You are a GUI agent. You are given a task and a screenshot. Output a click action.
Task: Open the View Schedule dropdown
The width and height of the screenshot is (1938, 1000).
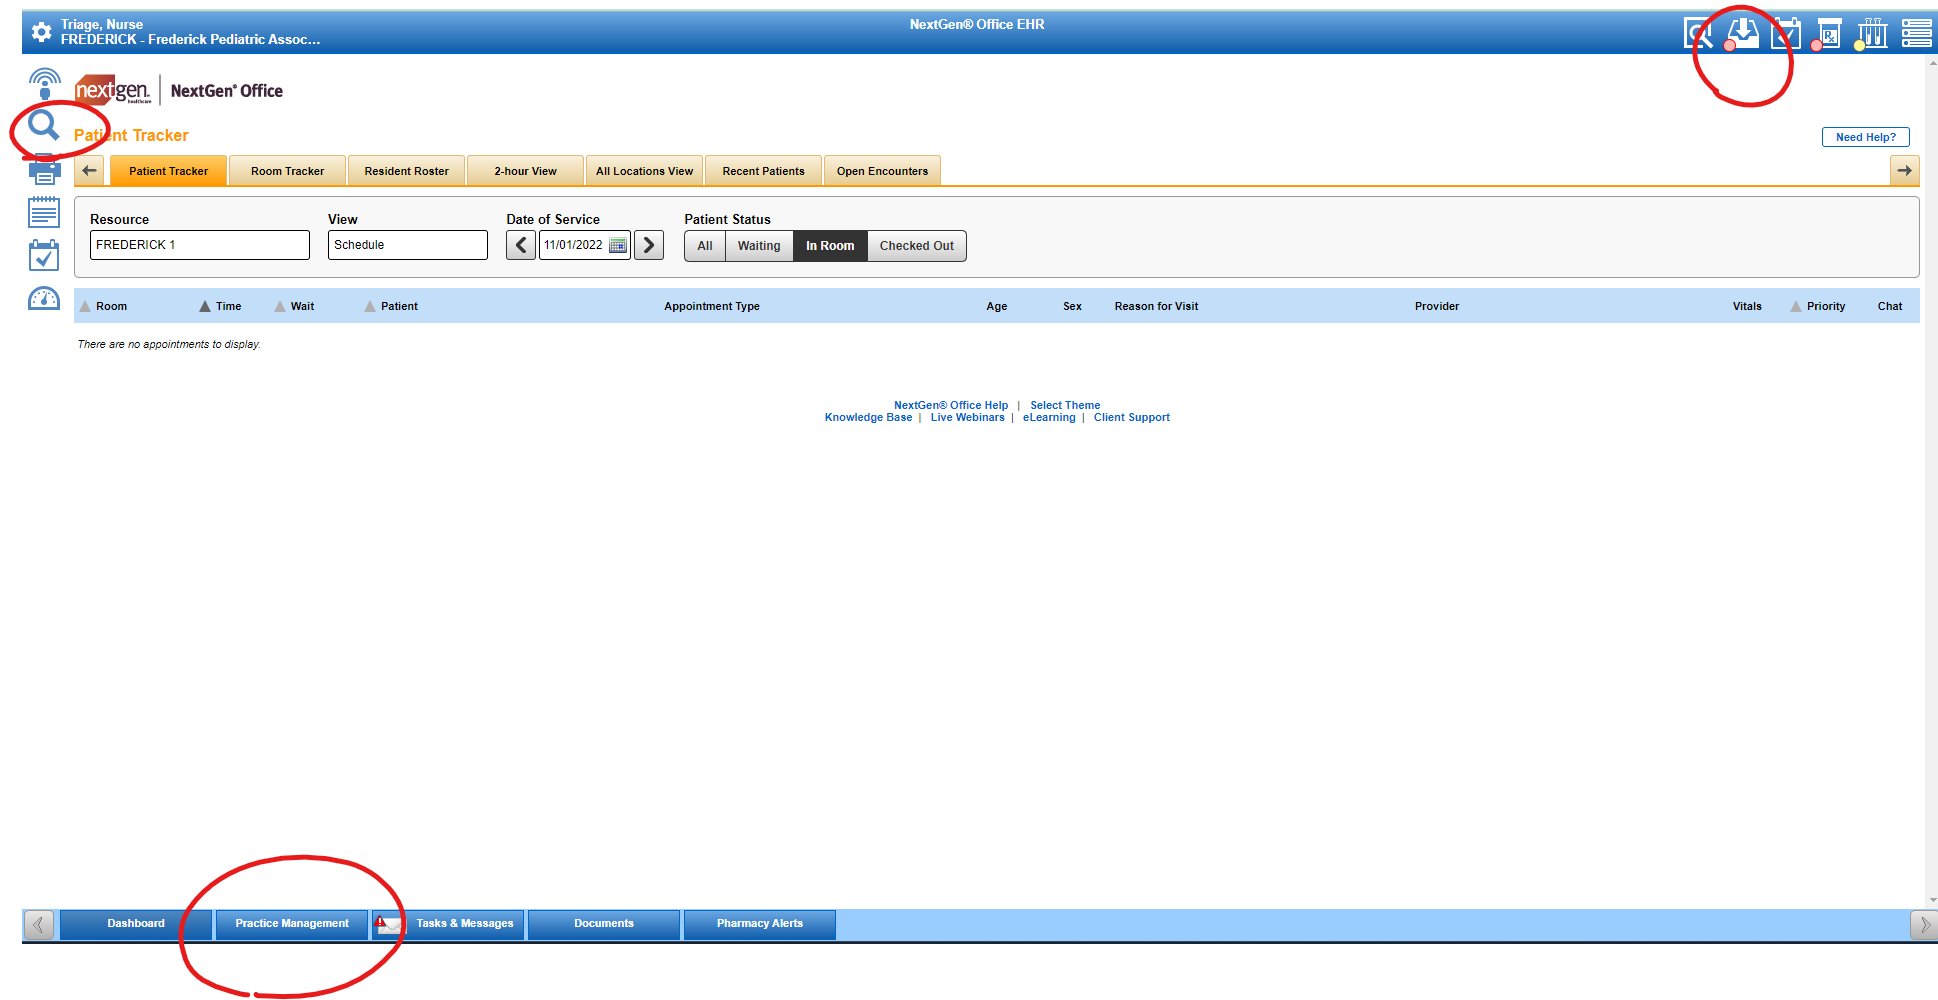408,245
